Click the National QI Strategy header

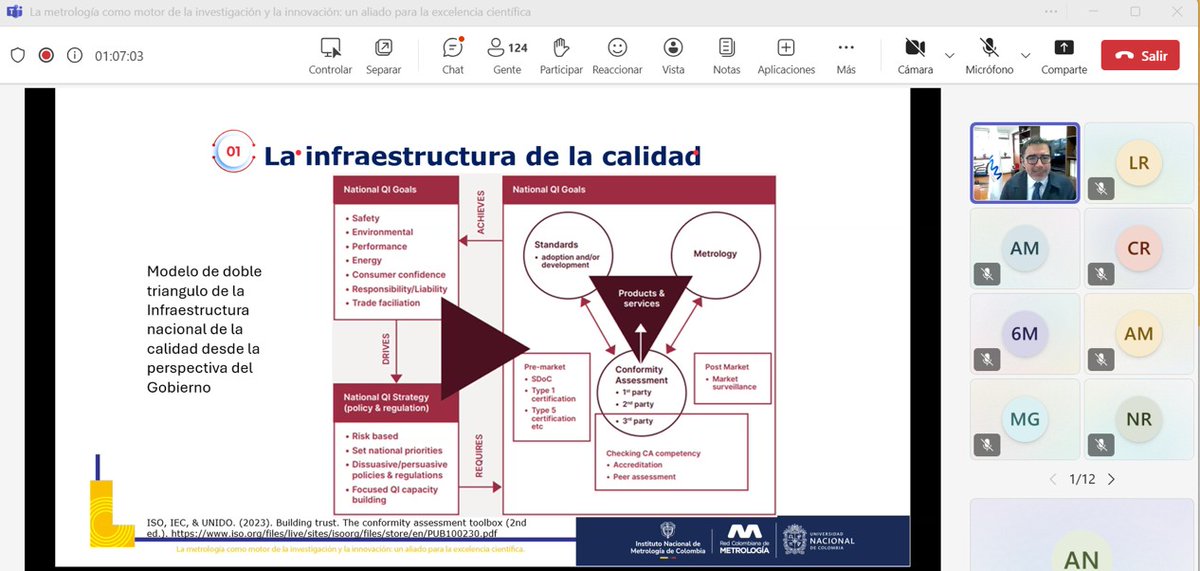pos(395,402)
